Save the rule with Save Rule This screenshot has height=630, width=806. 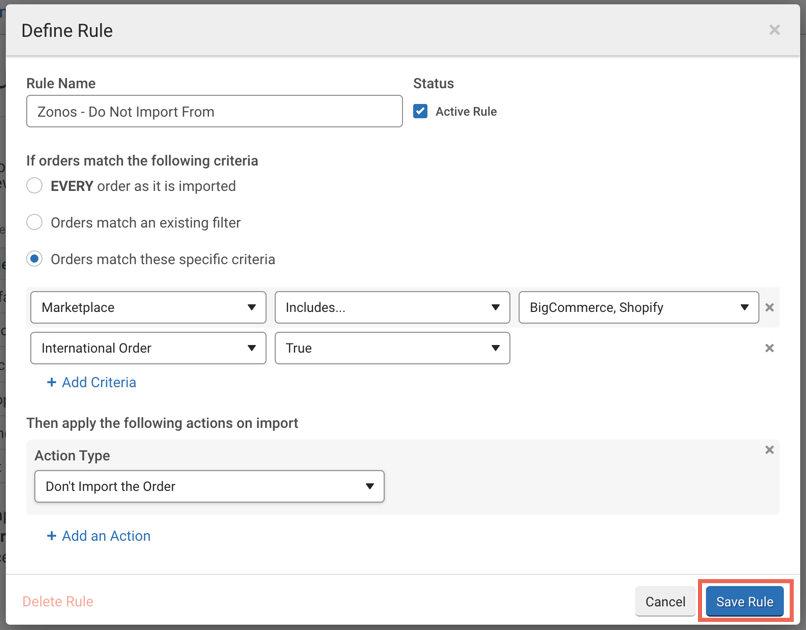click(745, 601)
